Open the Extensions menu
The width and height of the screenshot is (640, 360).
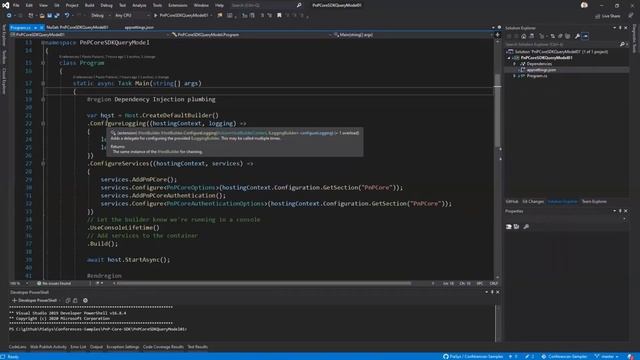click(178, 5)
